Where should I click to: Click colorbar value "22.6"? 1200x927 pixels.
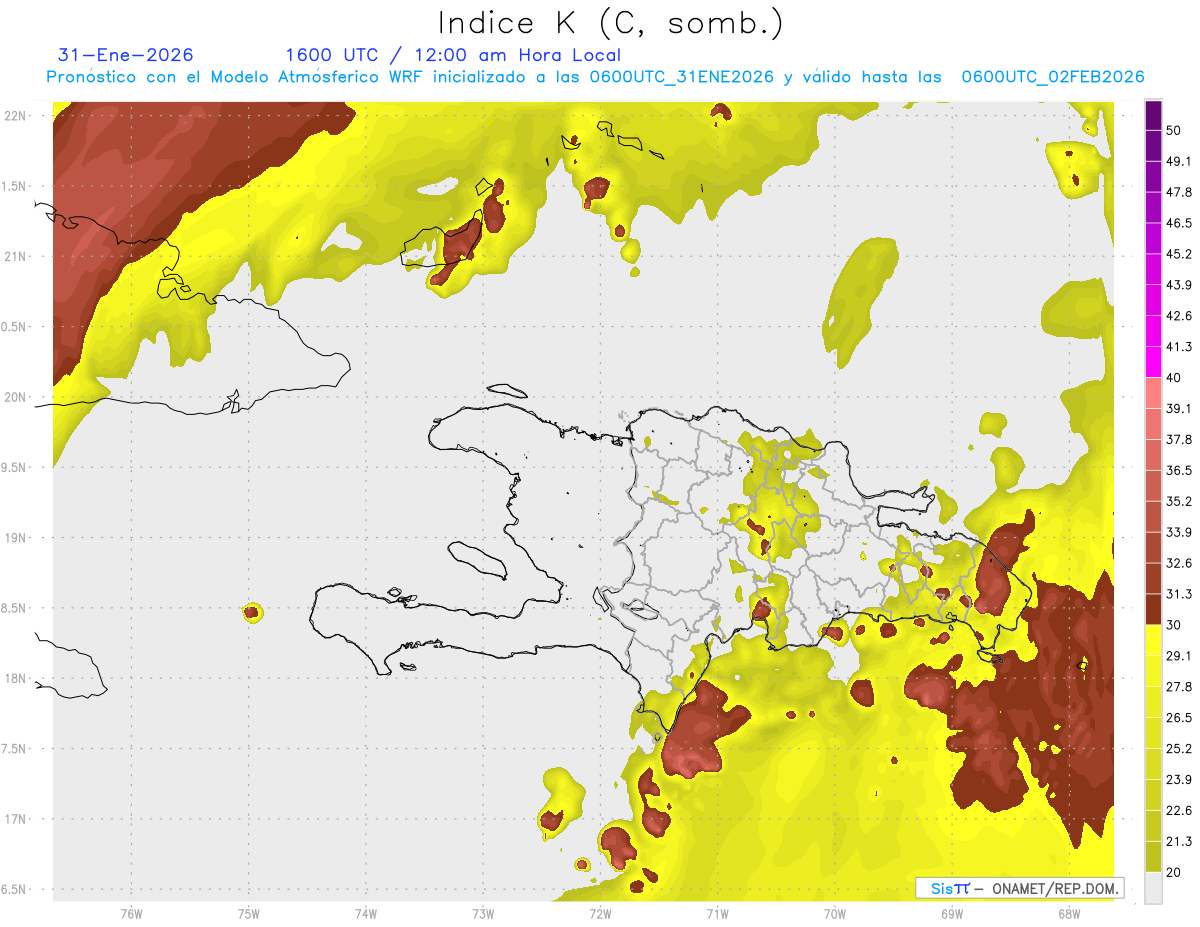tap(1179, 811)
